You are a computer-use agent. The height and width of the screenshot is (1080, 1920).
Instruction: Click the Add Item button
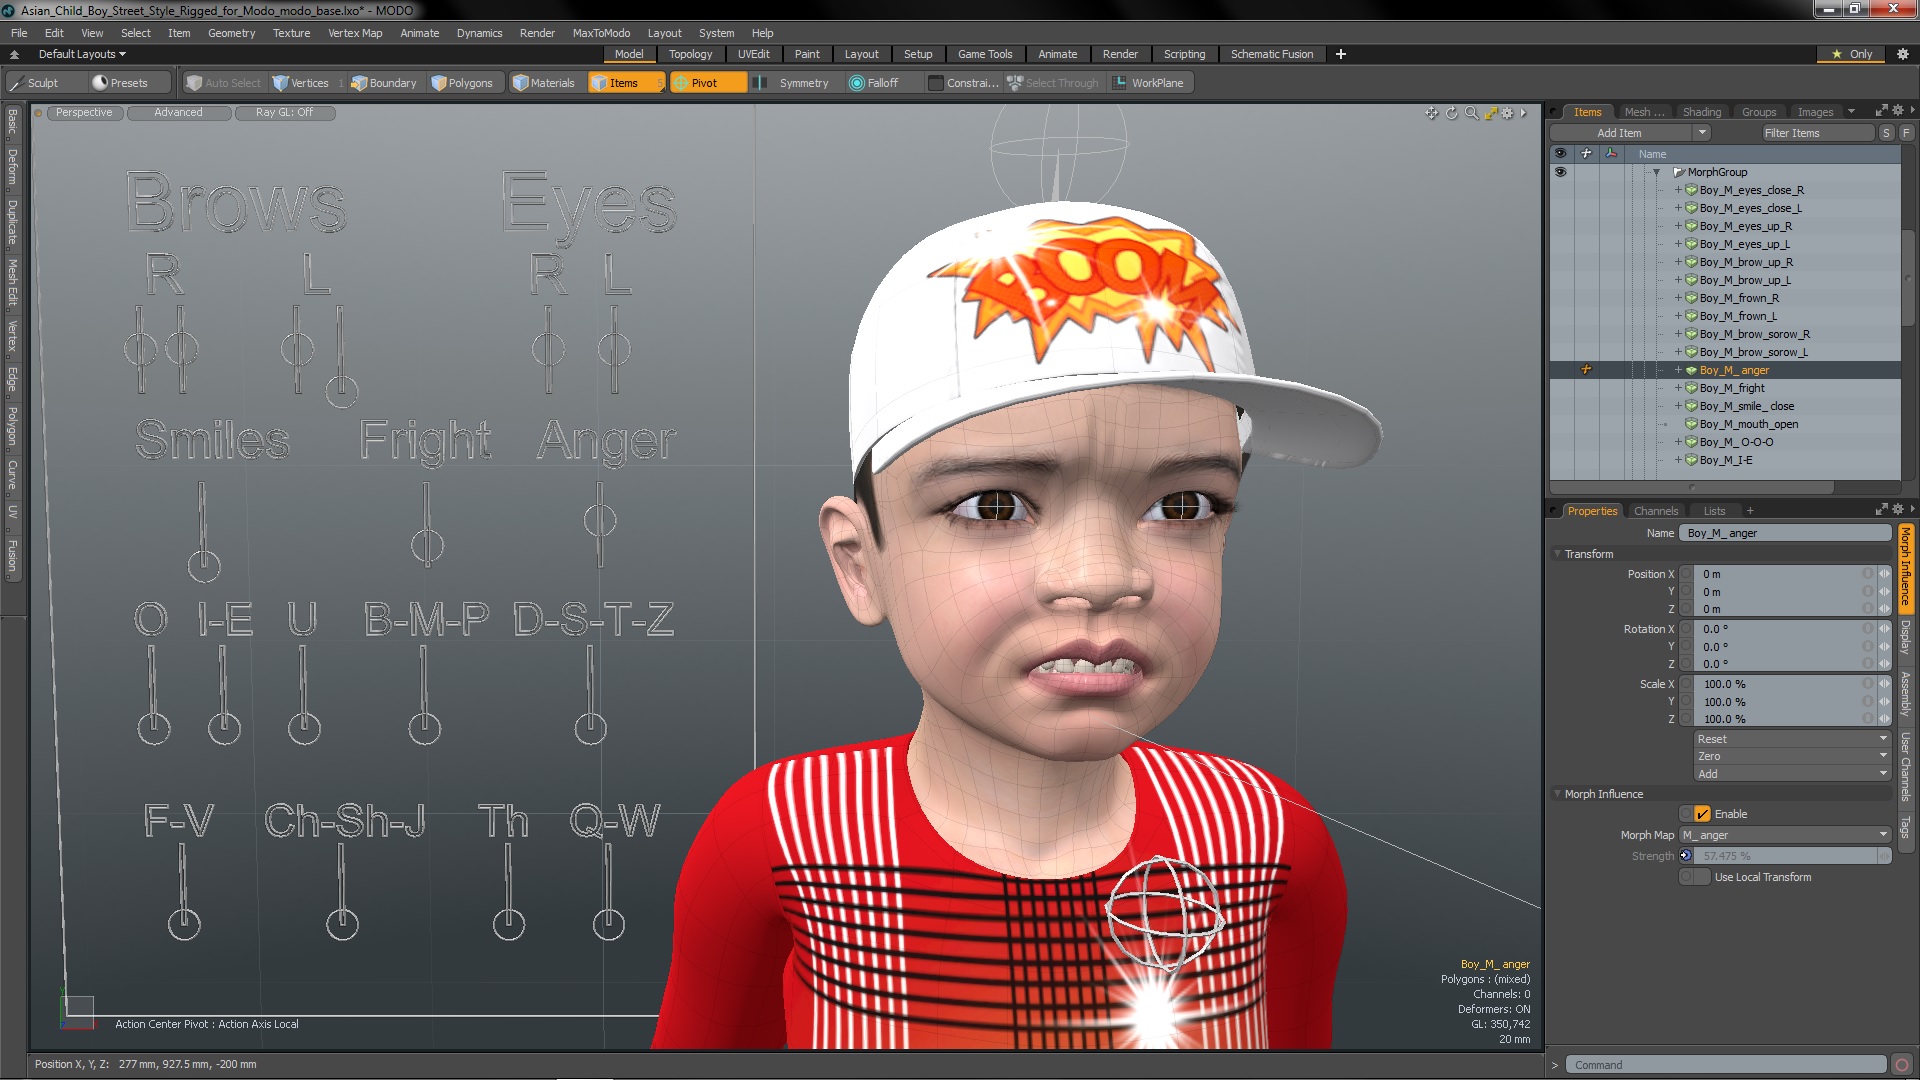click(x=1619, y=133)
